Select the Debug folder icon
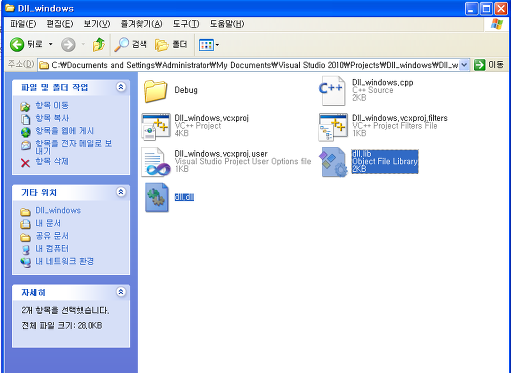Viewport: 511px width, 373px height. (156, 91)
